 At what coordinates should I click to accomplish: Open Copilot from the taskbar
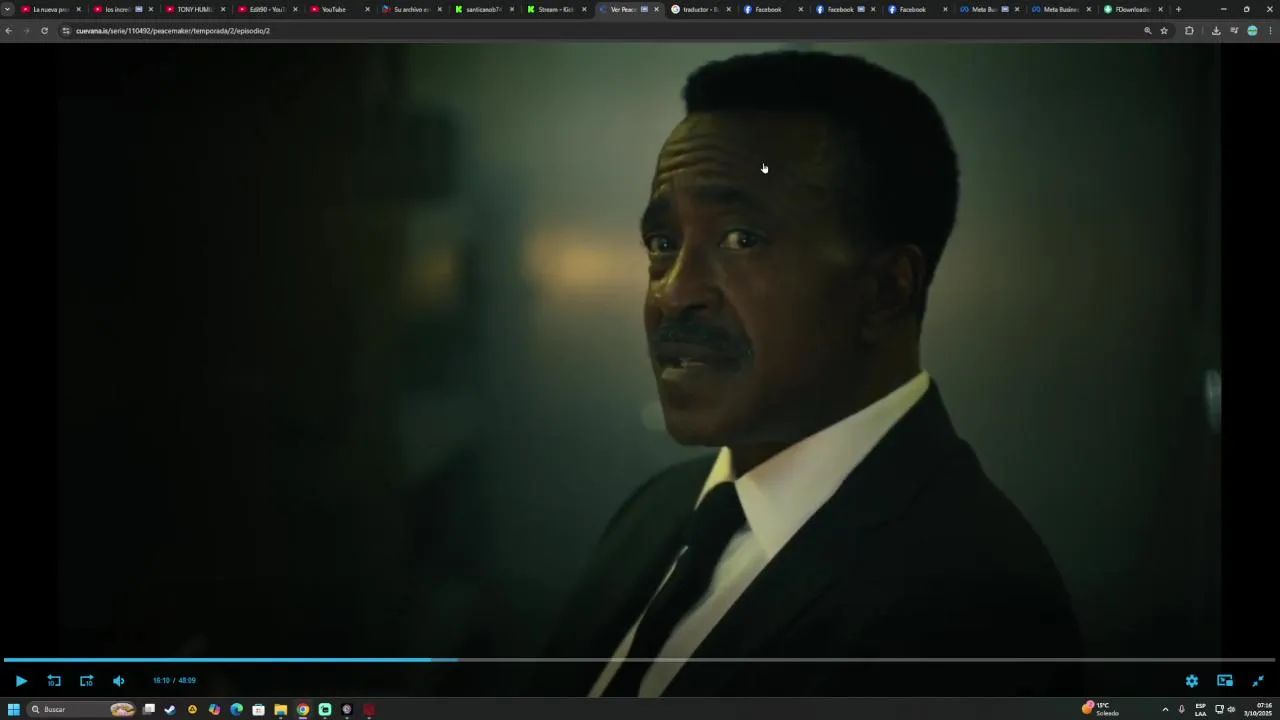point(214,710)
